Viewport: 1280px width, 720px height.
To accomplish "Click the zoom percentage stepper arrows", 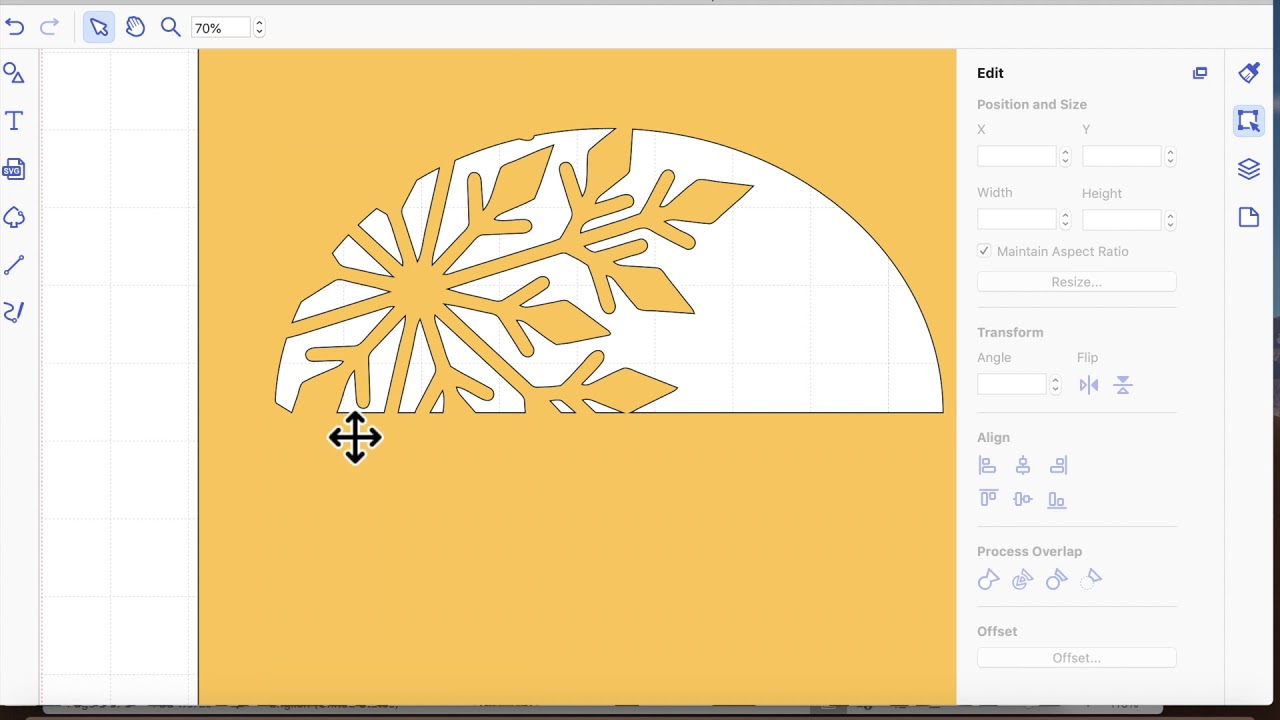I will 259,28.
